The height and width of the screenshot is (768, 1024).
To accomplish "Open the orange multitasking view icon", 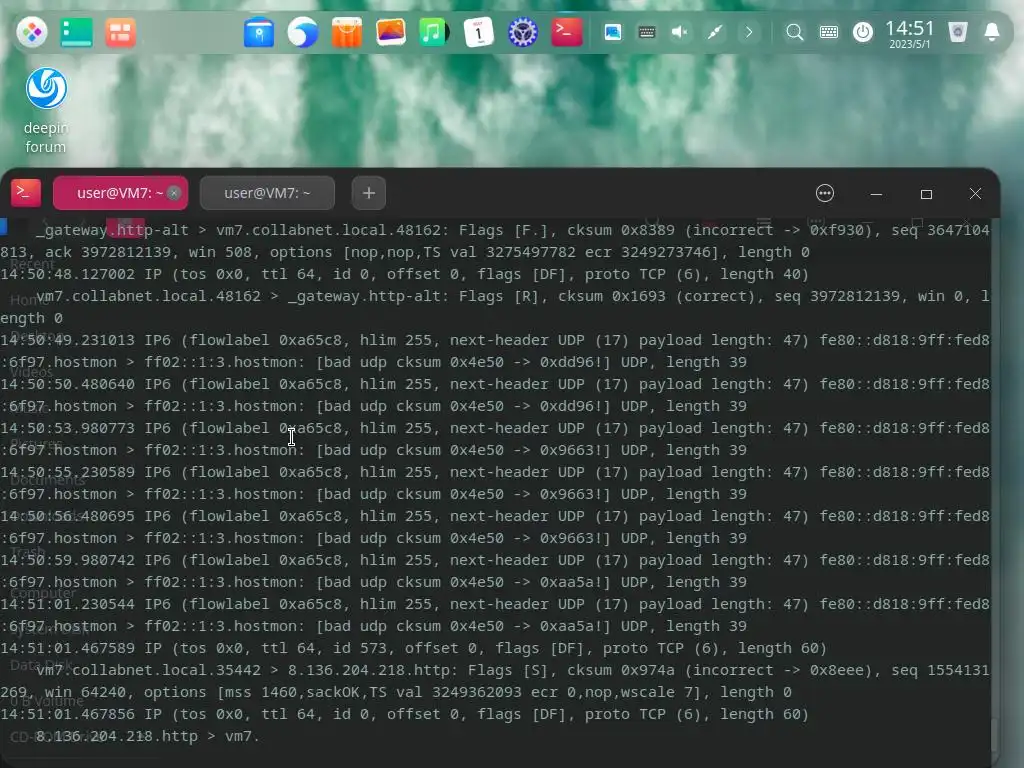I will [x=120, y=32].
